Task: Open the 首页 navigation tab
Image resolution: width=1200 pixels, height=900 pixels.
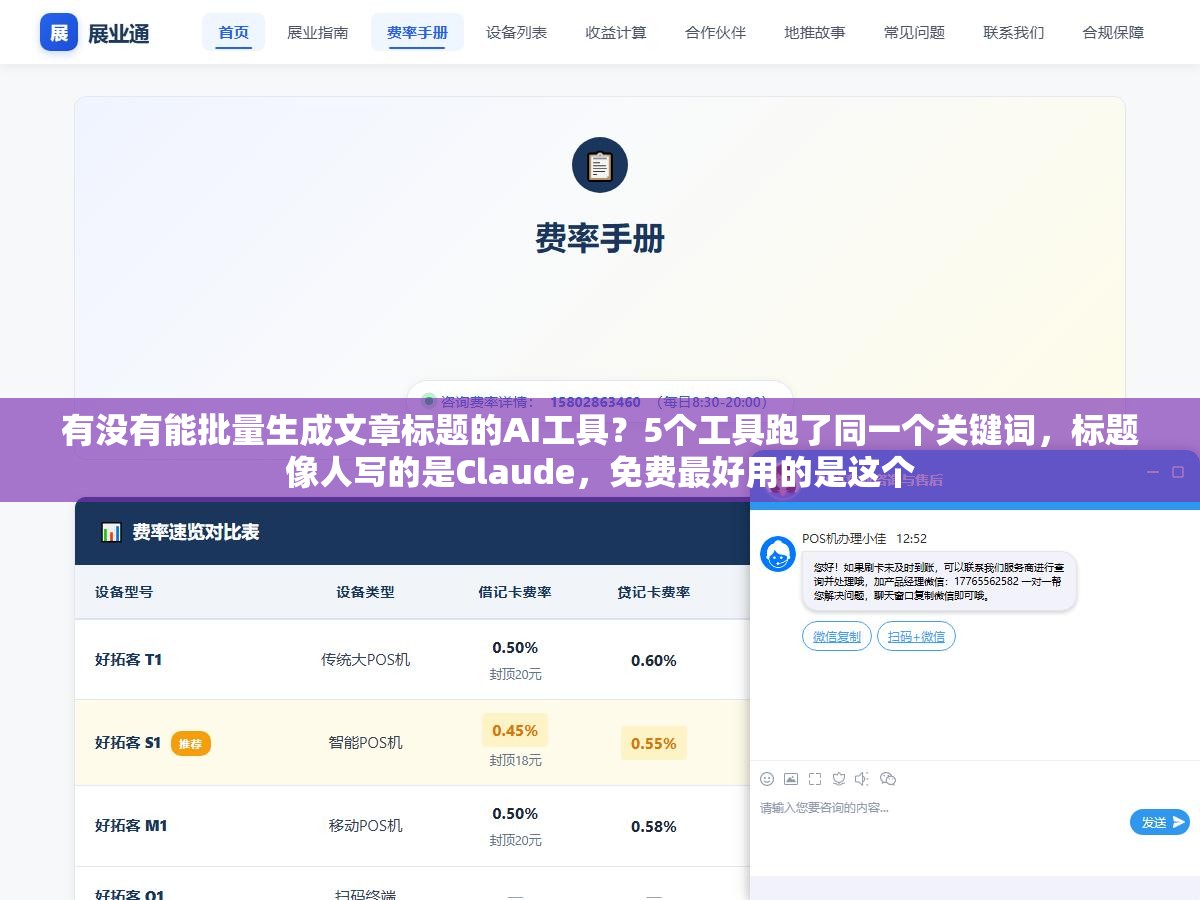Action: pos(234,32)
